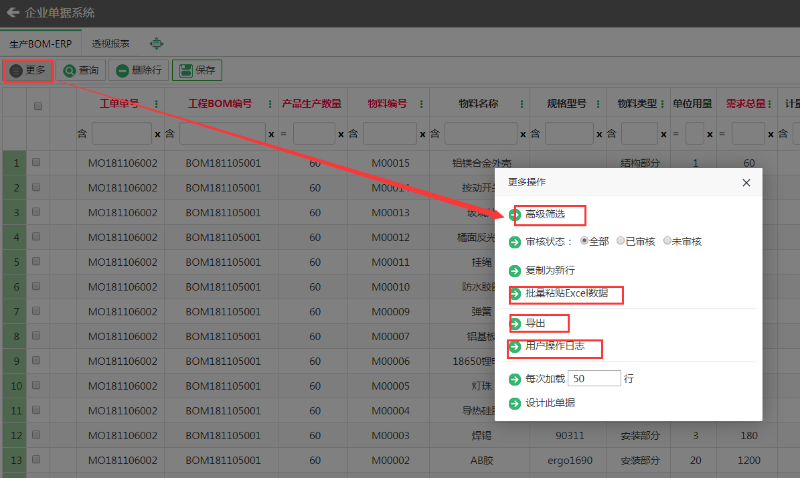The image size is (800, 478).
Task: Click green arrow icon beside 高级筛选
Action: [515, 215]
